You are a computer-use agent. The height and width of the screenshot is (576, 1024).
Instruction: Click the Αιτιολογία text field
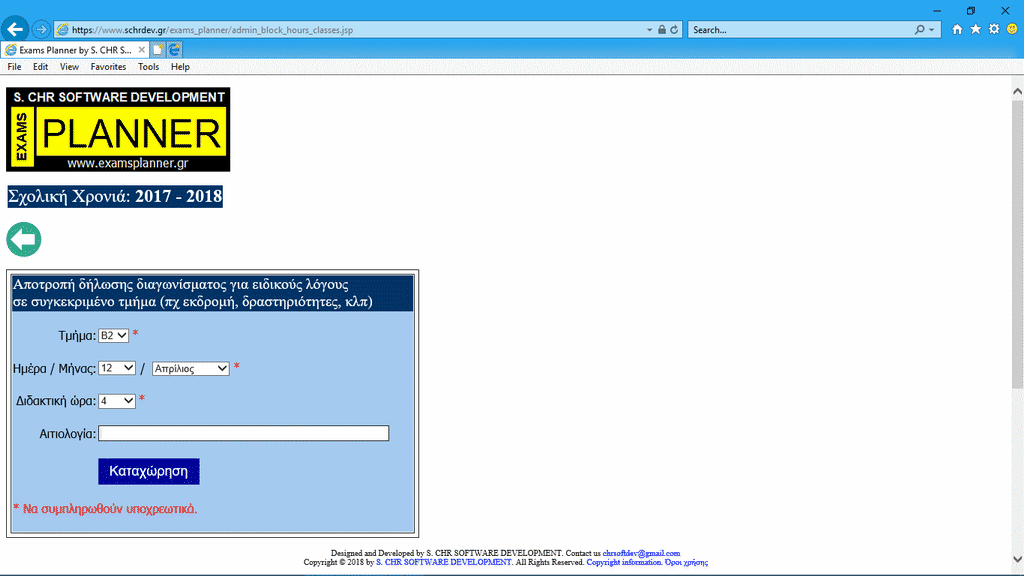243,433
